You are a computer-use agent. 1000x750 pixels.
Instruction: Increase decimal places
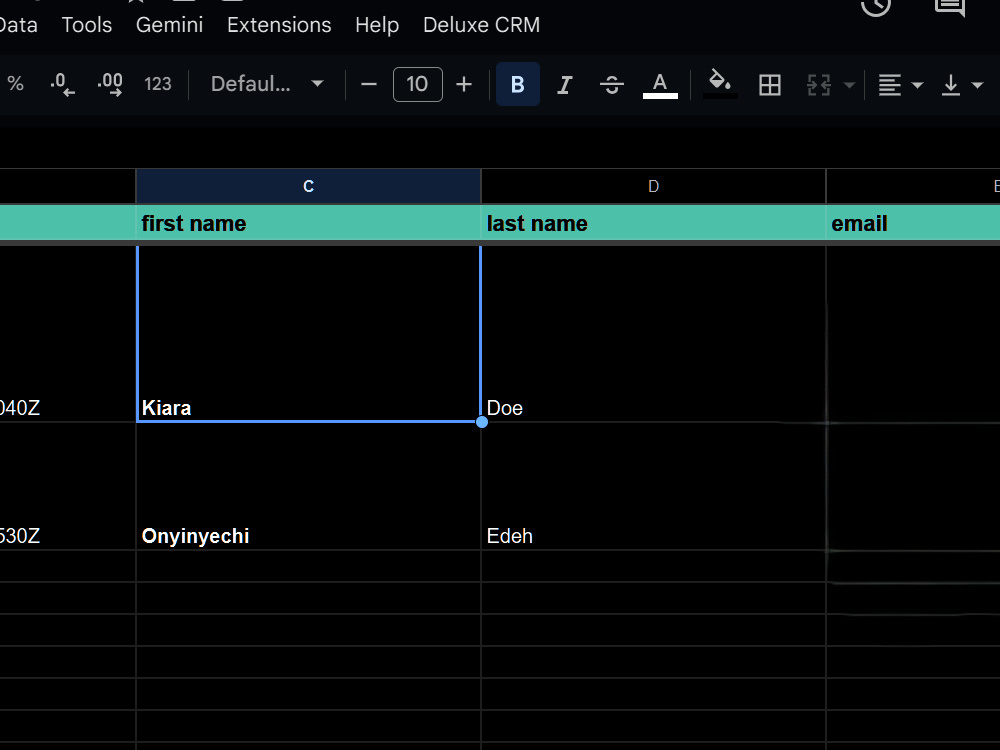pyautogui.click(x=110, y=84)
